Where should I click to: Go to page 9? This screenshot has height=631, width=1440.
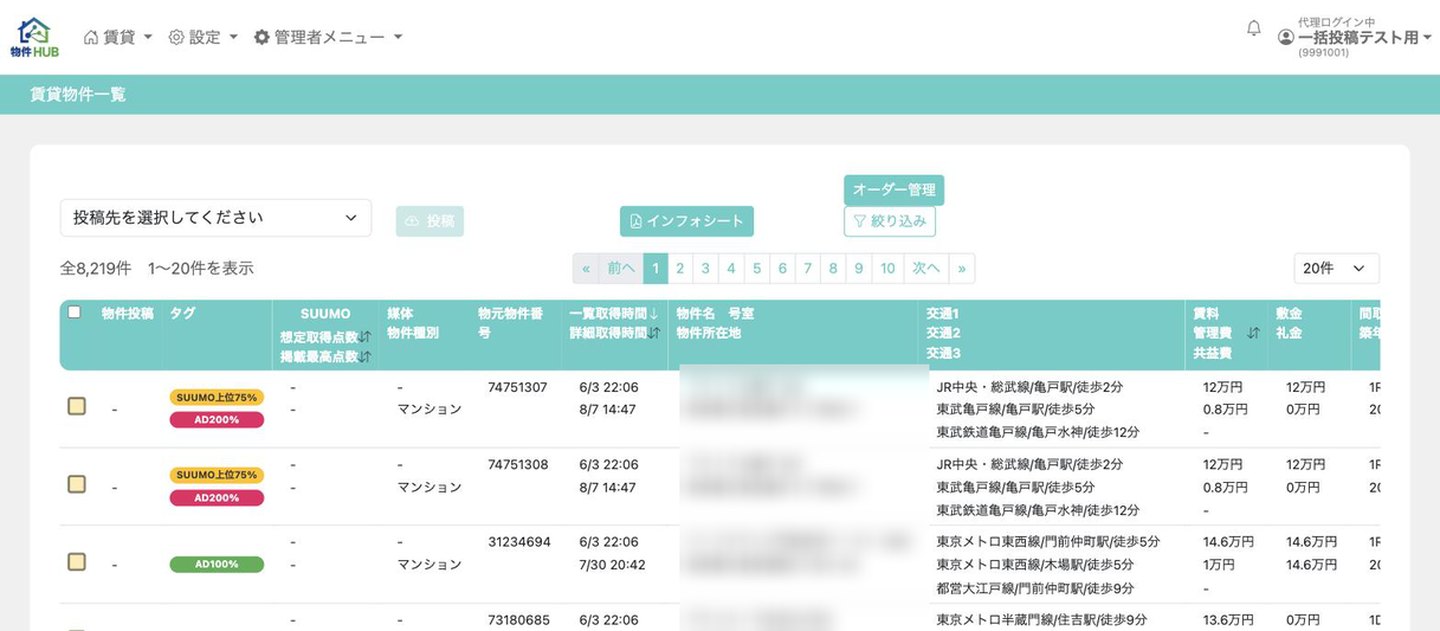(859, 268)
